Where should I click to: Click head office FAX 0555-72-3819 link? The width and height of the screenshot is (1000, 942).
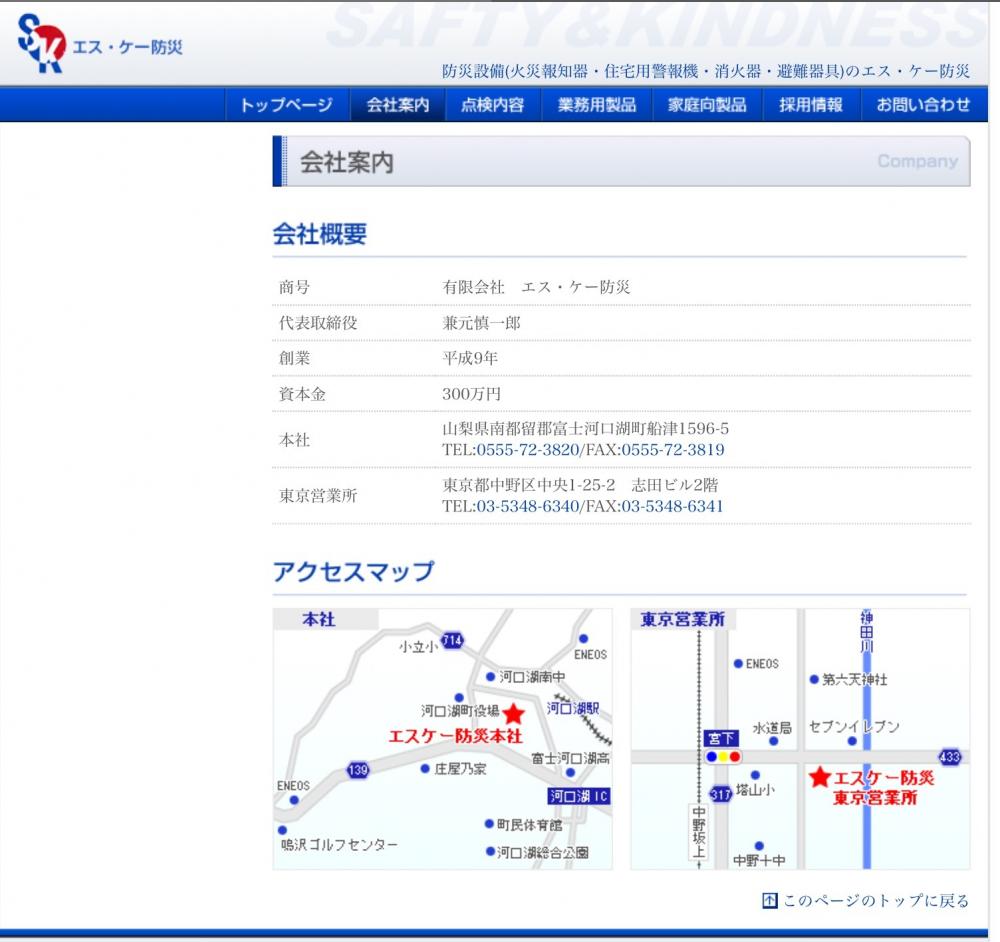click(x=672, y=450)
